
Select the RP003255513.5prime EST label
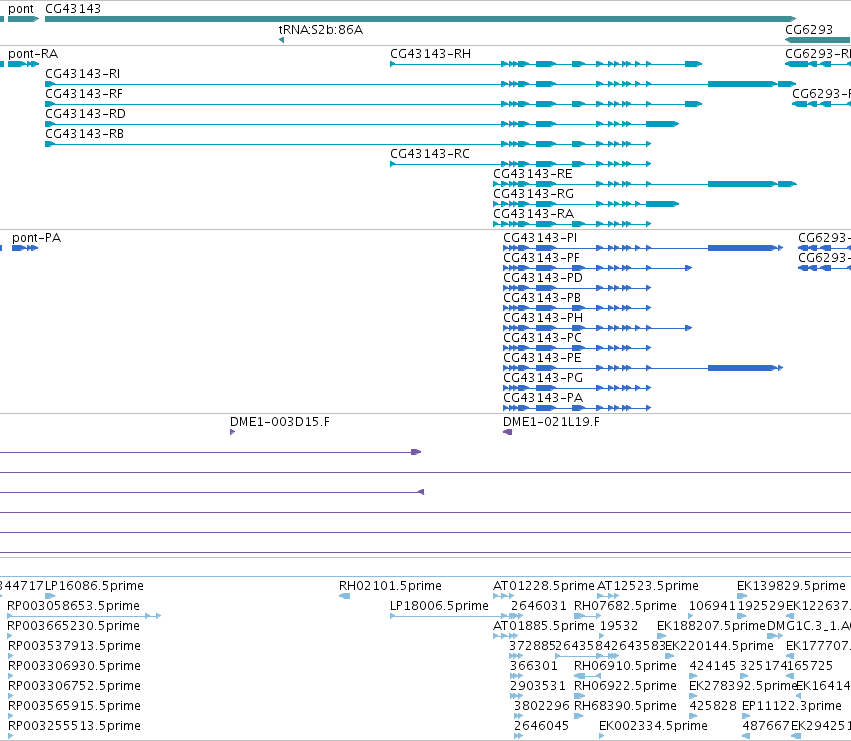(74, 726)
